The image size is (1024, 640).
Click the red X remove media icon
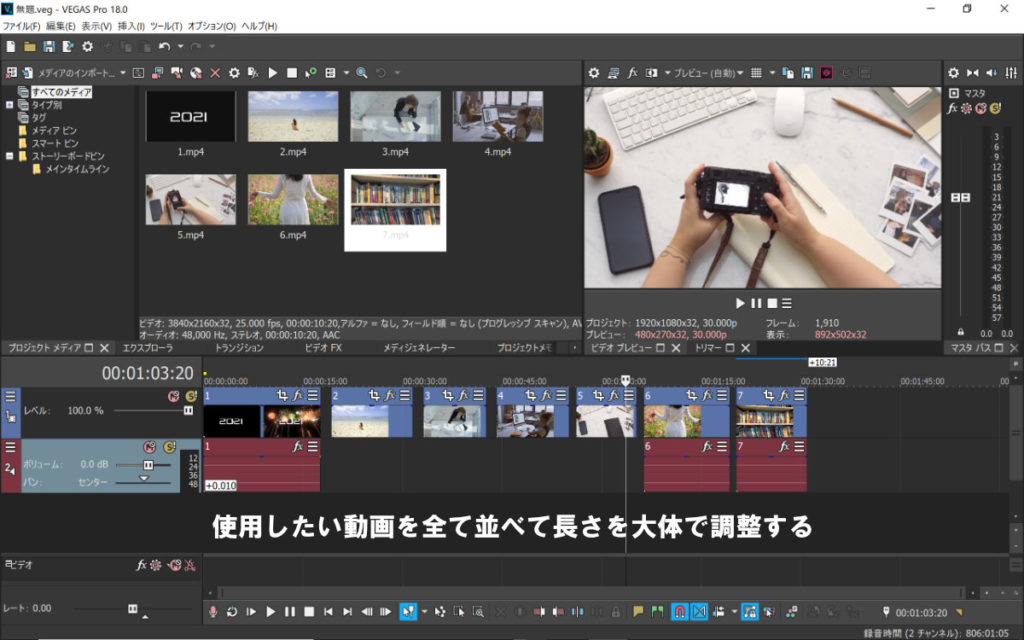pyautogui.click(x=215, y=73)
